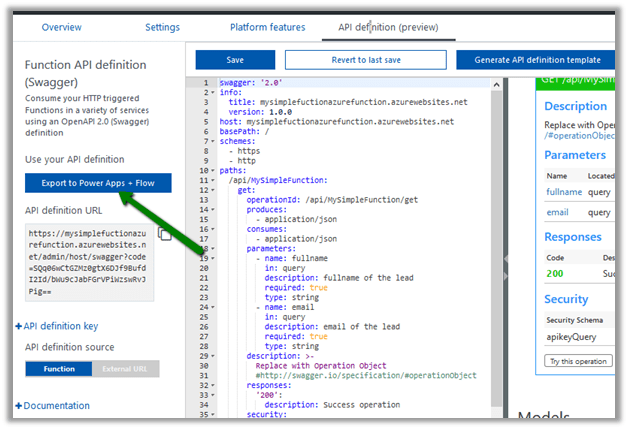Screen dimensions: 628x429
Task: Switch to the Platform features tab
Action: tap(267, 27)
